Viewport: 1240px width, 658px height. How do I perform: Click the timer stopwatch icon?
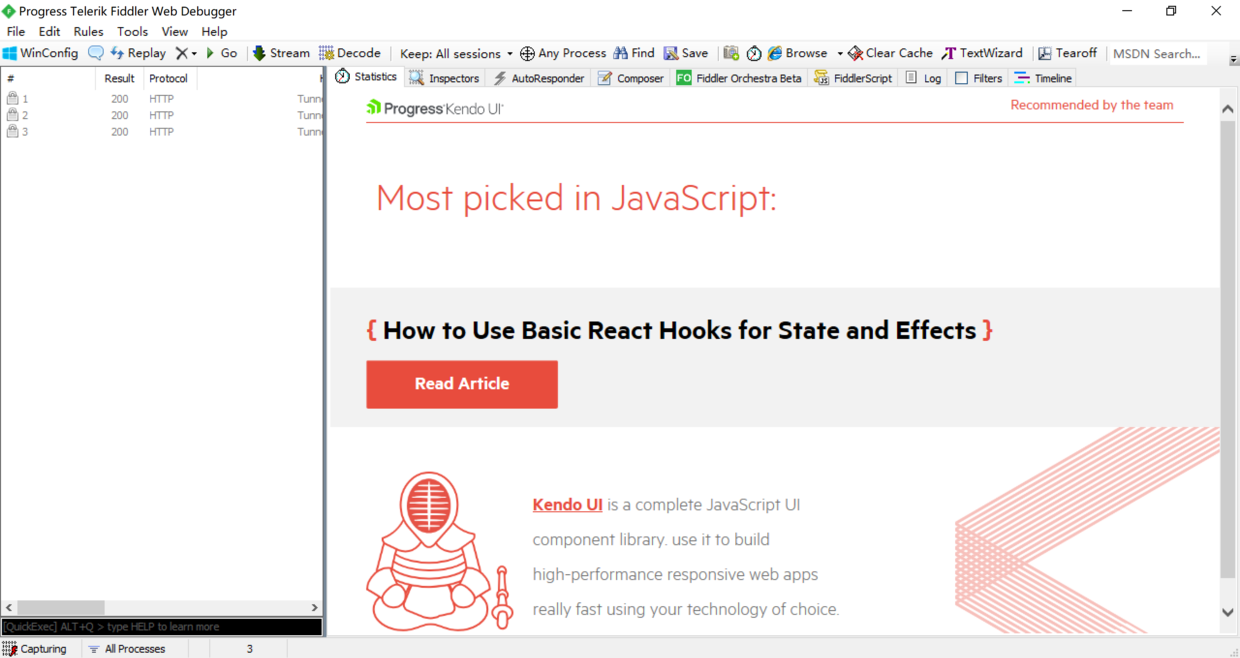tap(754, 53)
